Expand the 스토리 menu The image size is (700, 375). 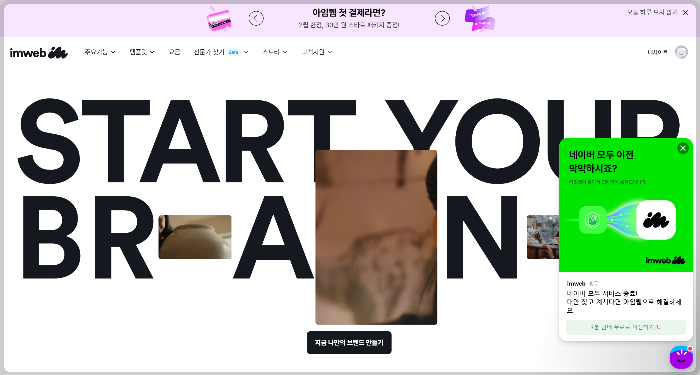tap(275, 52)
